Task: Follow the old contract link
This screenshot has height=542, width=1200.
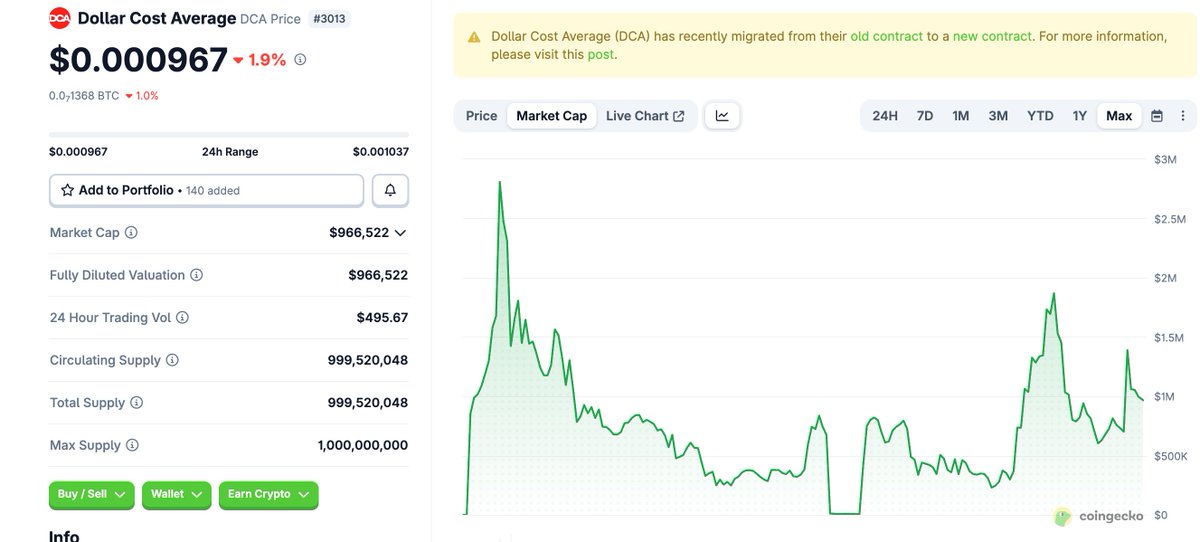Action: coord(888,36)
